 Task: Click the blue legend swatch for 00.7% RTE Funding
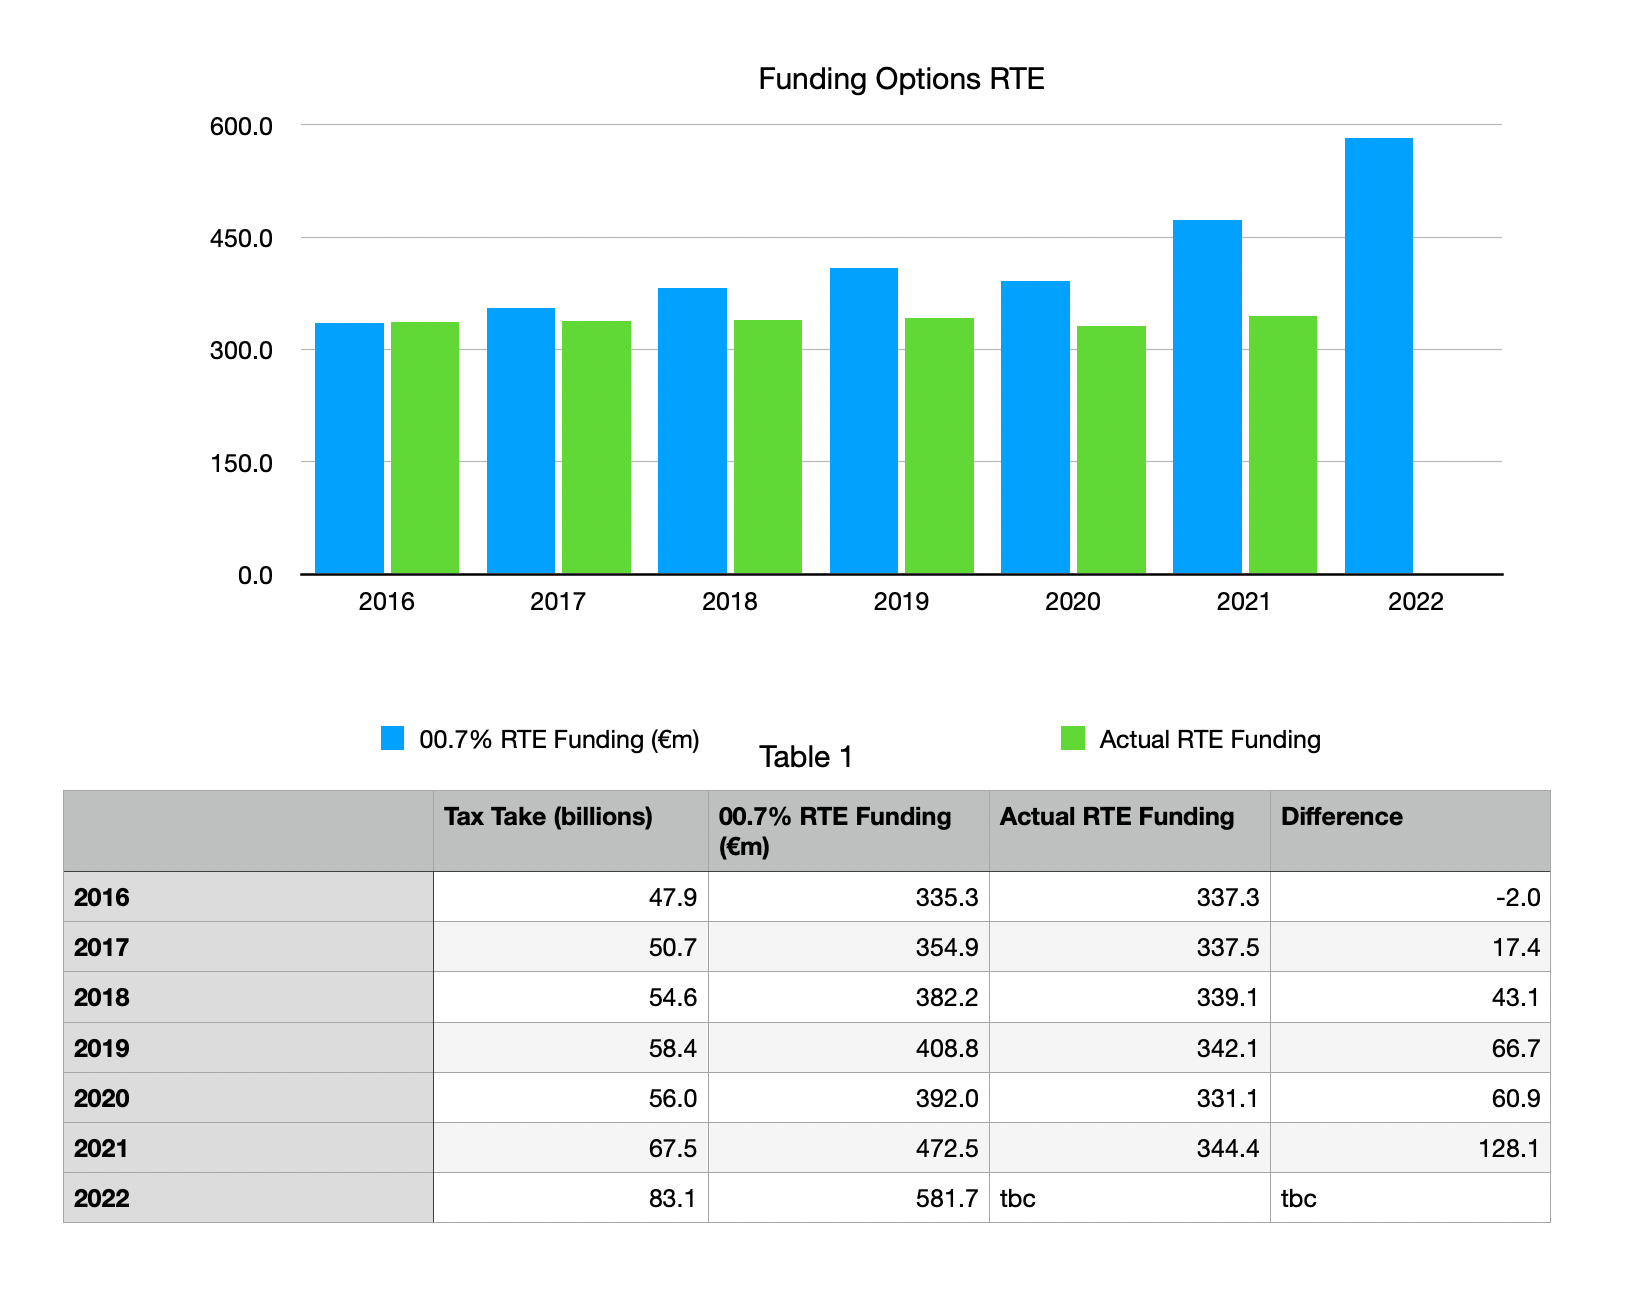pos(393,739)
